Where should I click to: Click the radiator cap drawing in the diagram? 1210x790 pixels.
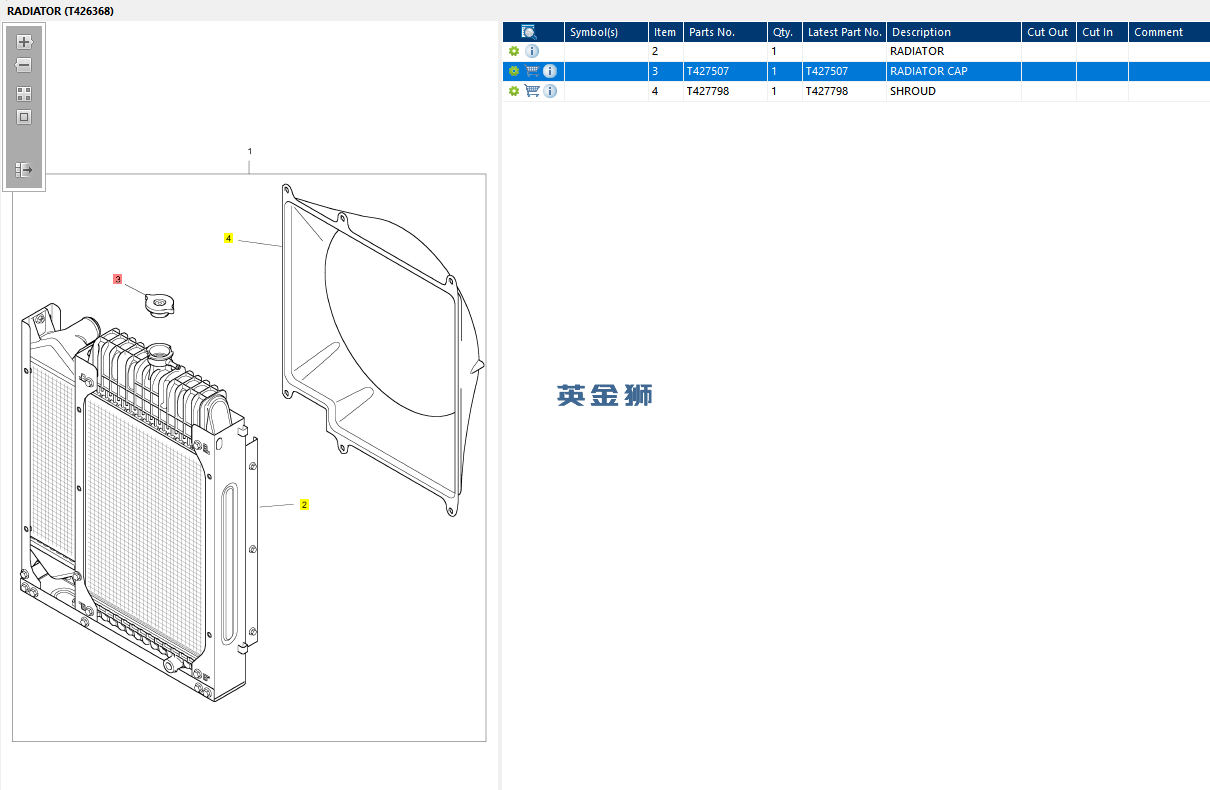click(159, 303)
